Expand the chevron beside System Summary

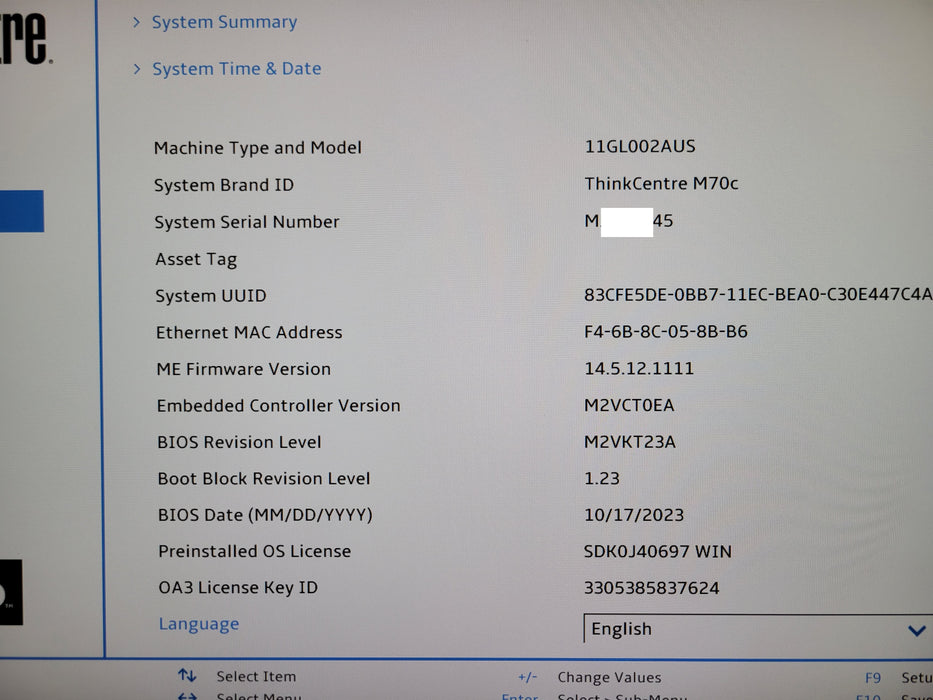(x=137, y=22)
